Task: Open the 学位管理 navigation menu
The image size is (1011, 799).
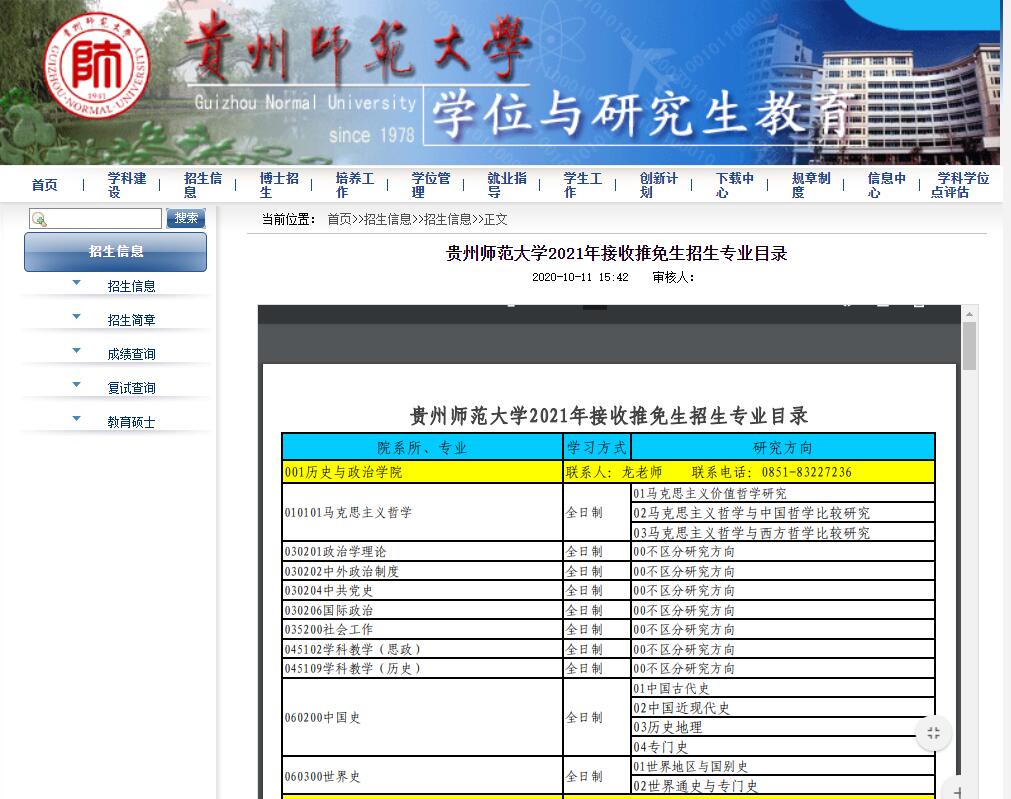Action: [x=431, y=185]
